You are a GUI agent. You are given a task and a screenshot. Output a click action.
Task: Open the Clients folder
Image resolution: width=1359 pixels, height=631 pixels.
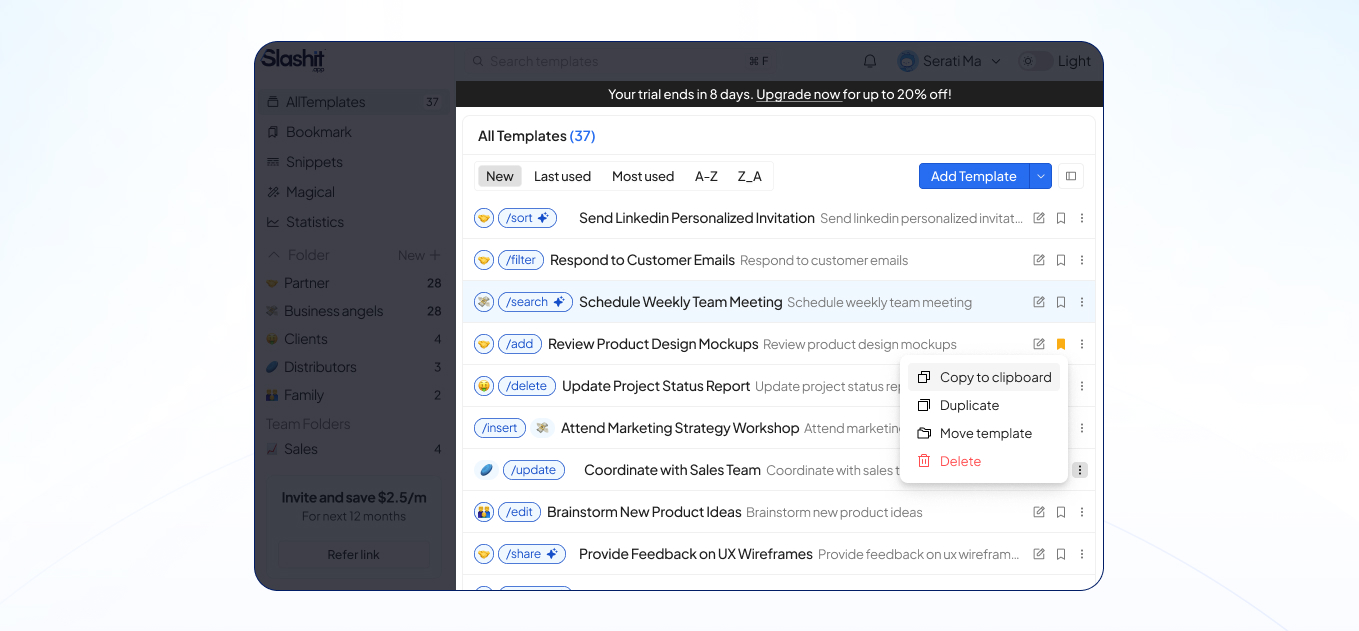pyautogui.click(x=354, y=339)
